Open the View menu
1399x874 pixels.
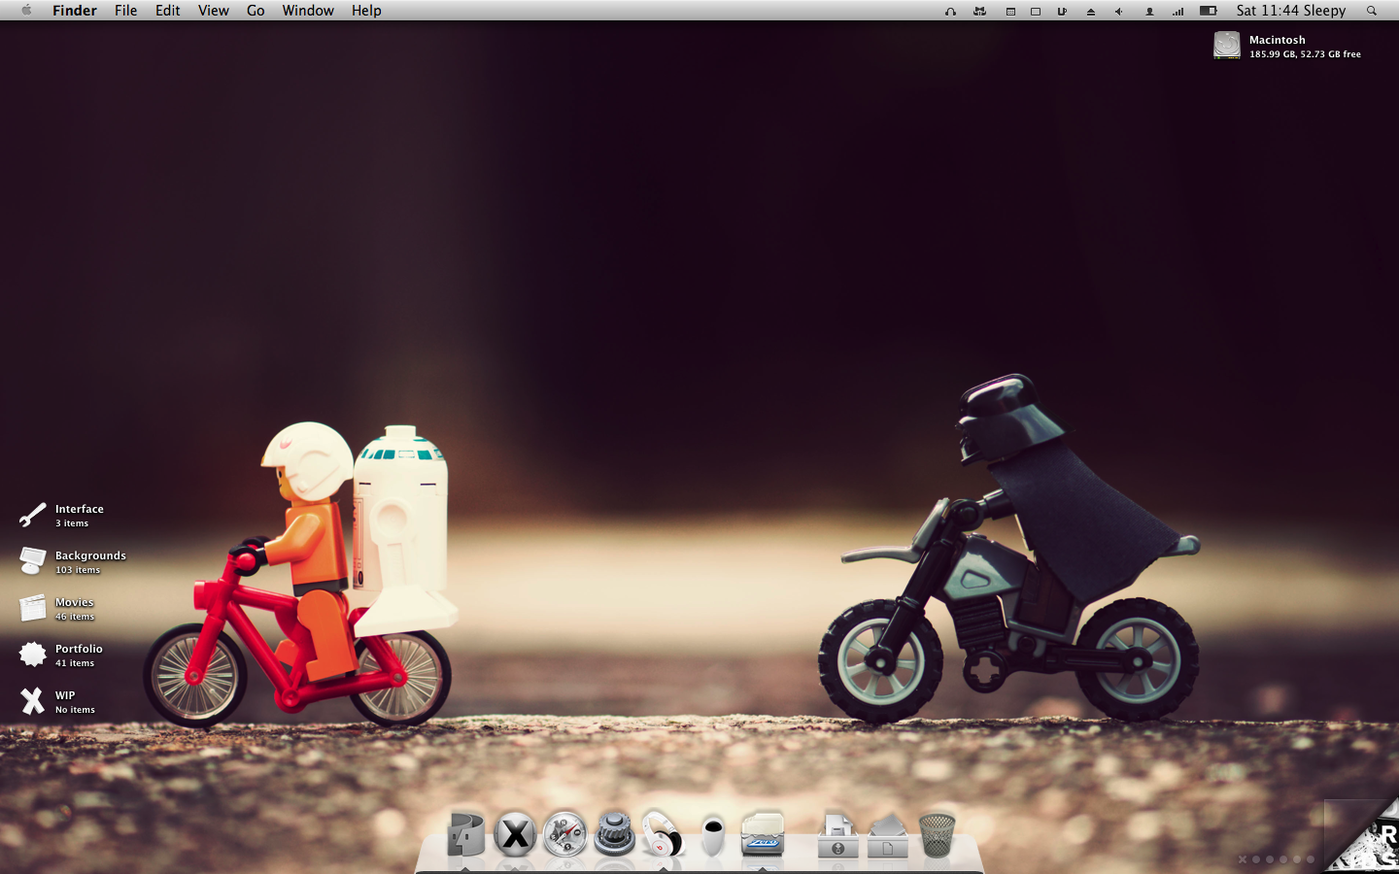tap(213, 10)
